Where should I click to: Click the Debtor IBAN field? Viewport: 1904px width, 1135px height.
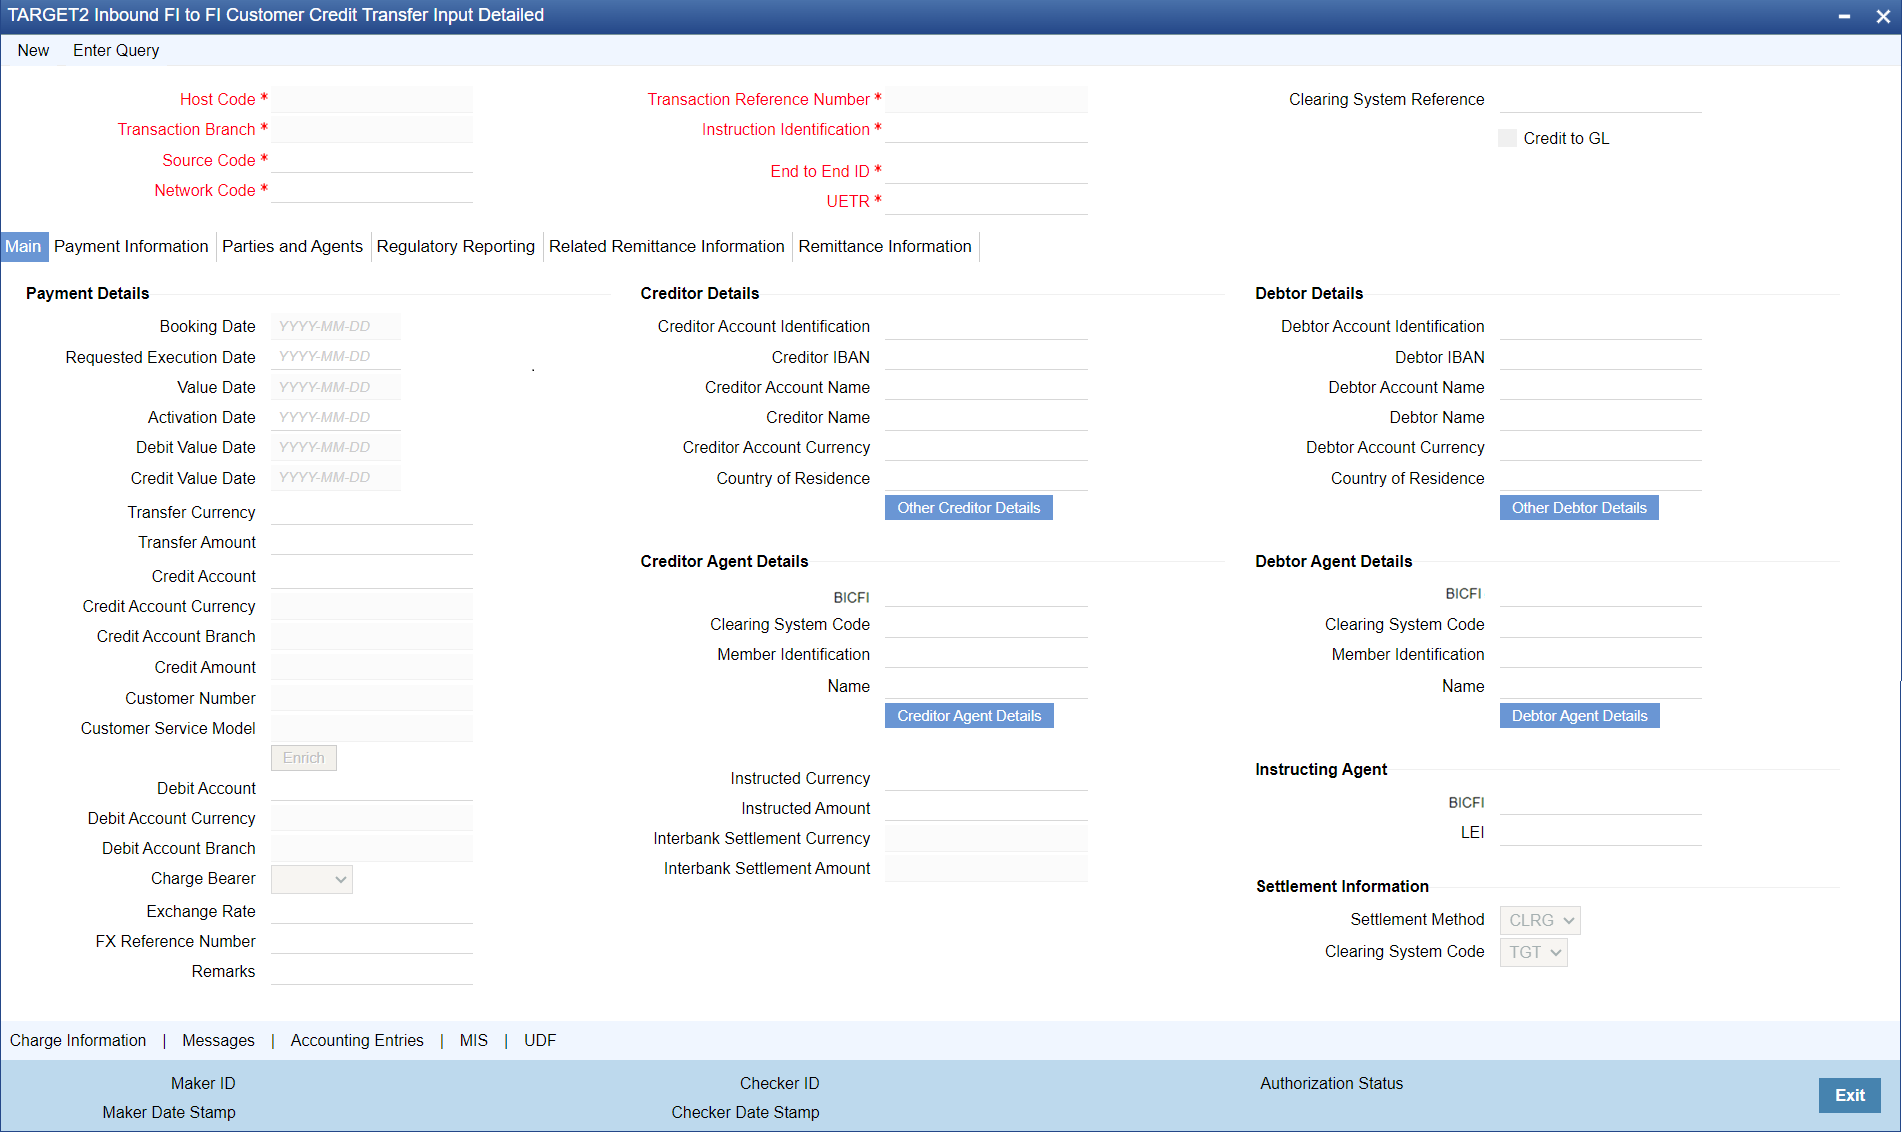point(1601,357)
